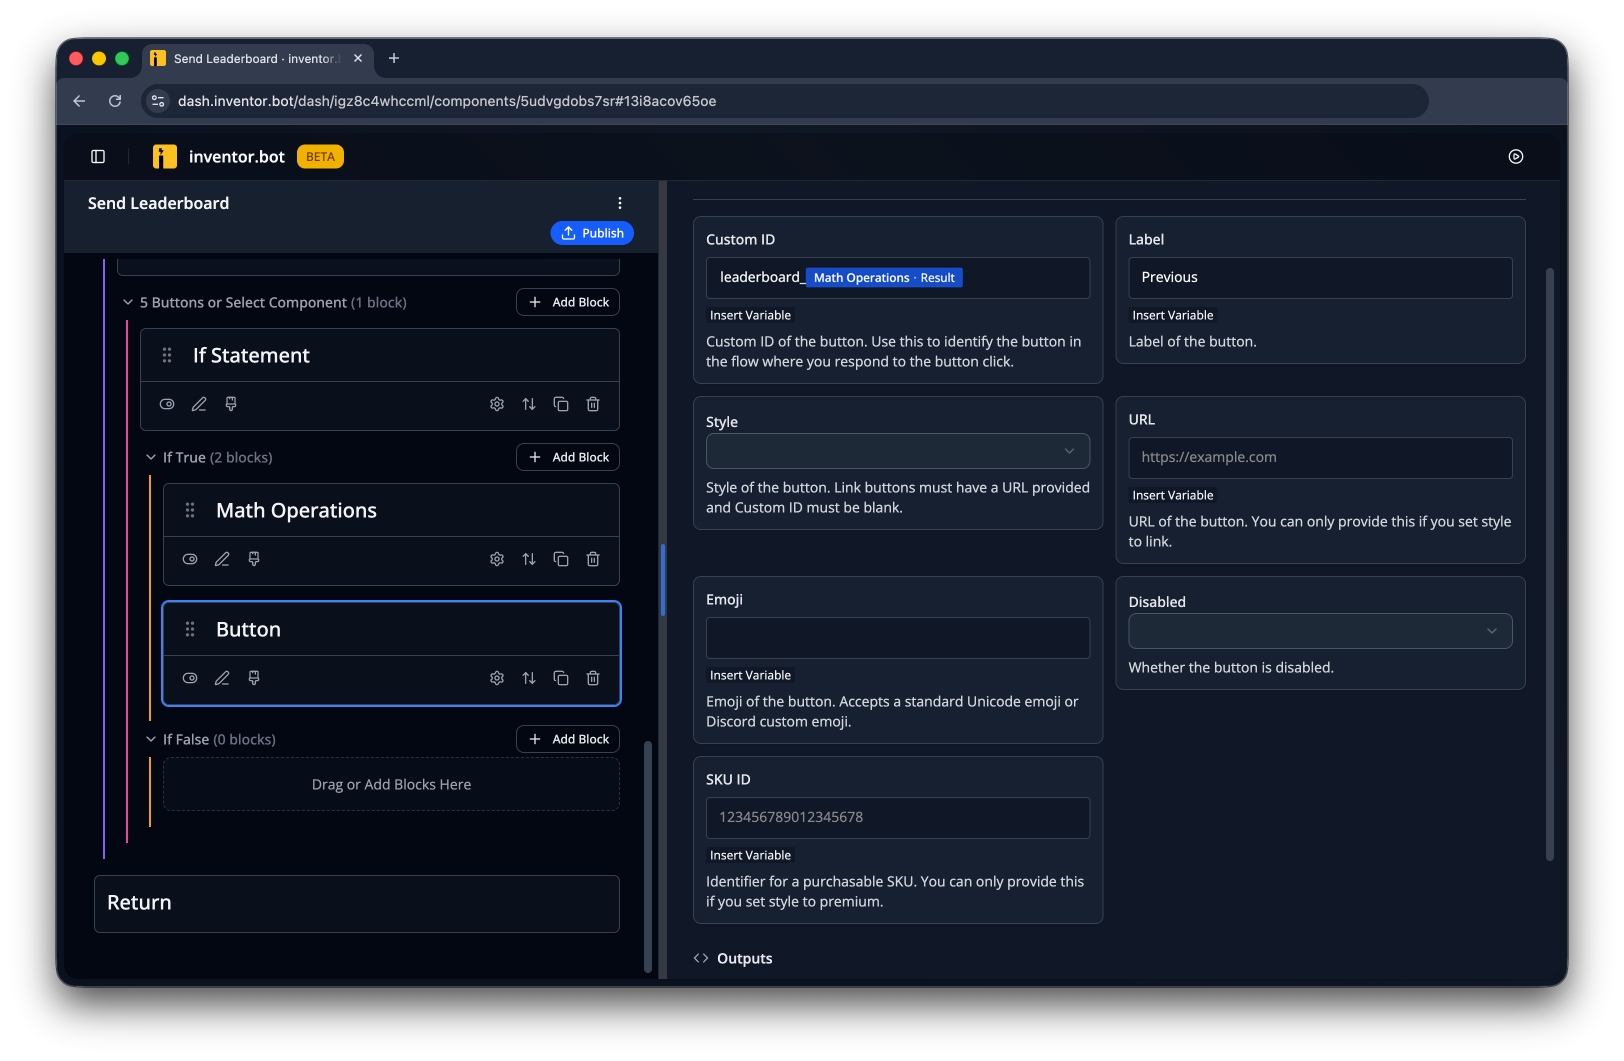
Task: Click Insert Variable under Label
Action: click(1172, 315)
